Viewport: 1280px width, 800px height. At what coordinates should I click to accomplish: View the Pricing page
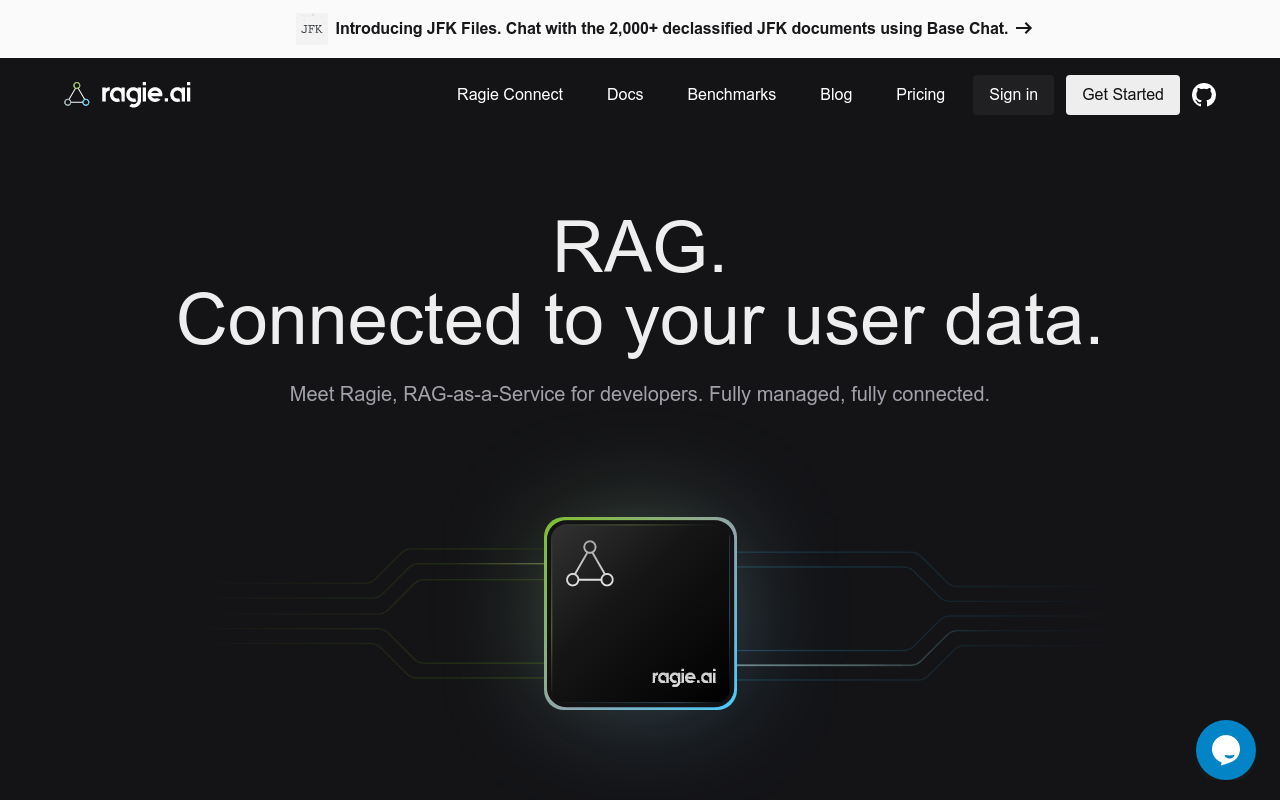pos(920,94)
